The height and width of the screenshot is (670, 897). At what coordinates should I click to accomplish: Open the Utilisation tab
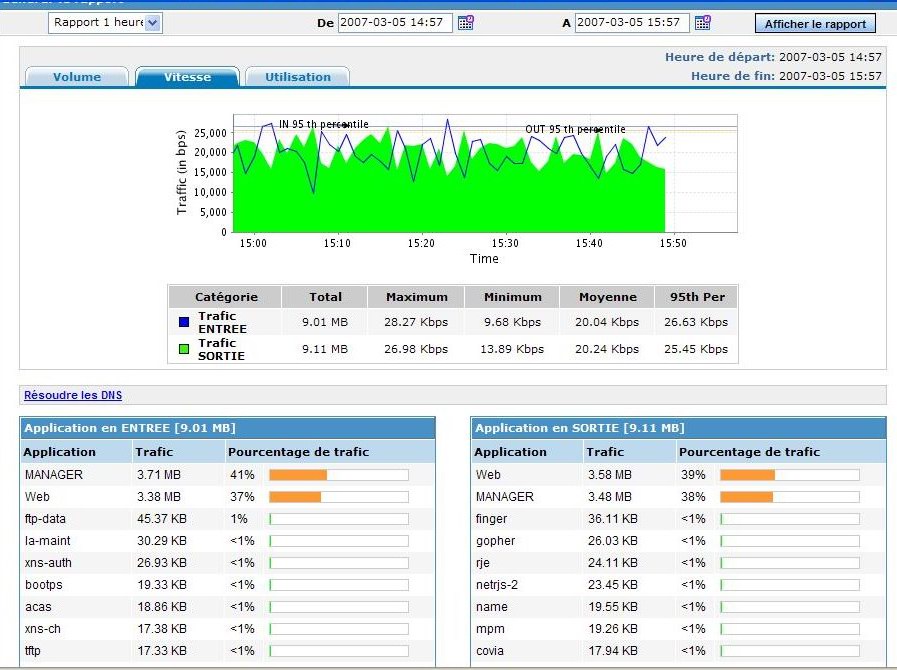click(x=297, y=77)
